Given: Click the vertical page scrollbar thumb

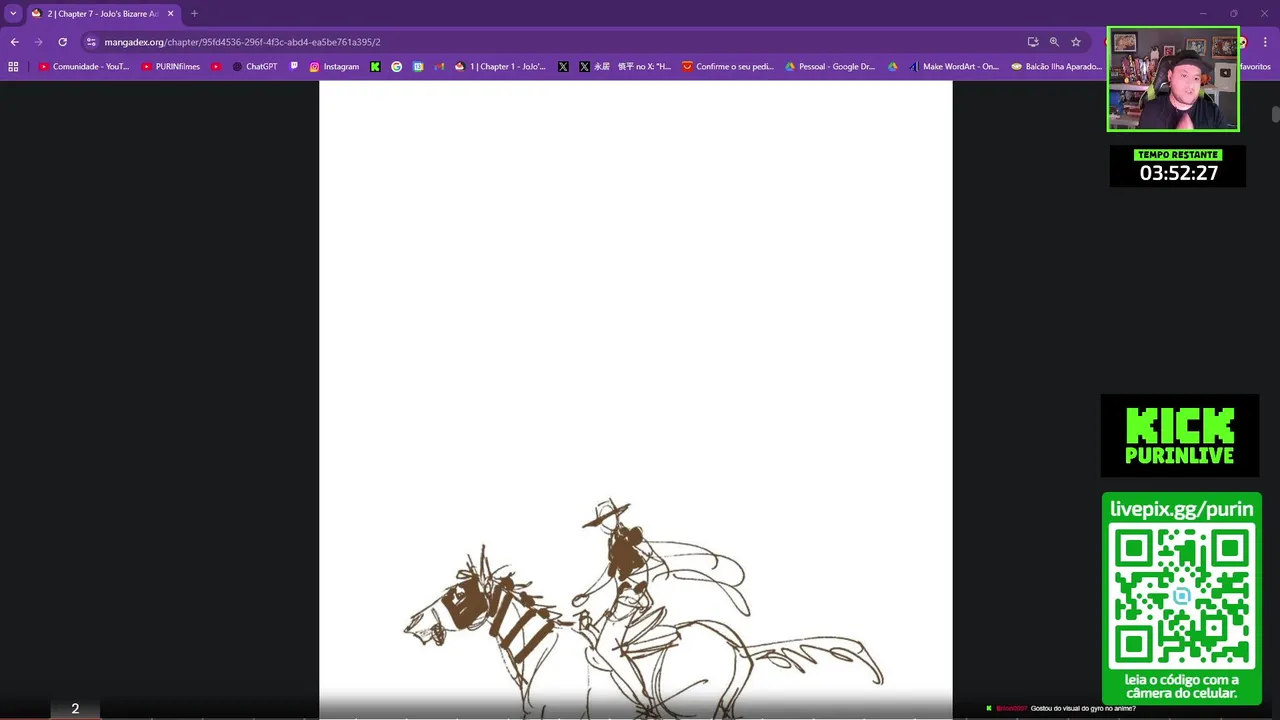Looking at the screenshot, I should [1275, 113].
